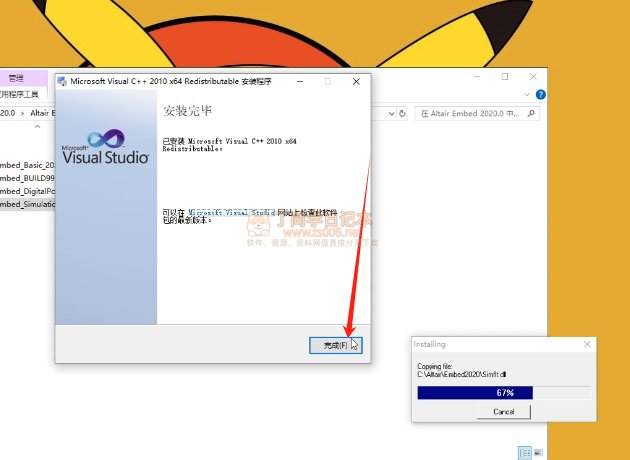Click the 20.0 breadcrumb in address bar
The image size is (630, 460).
(x=8, y=113)
